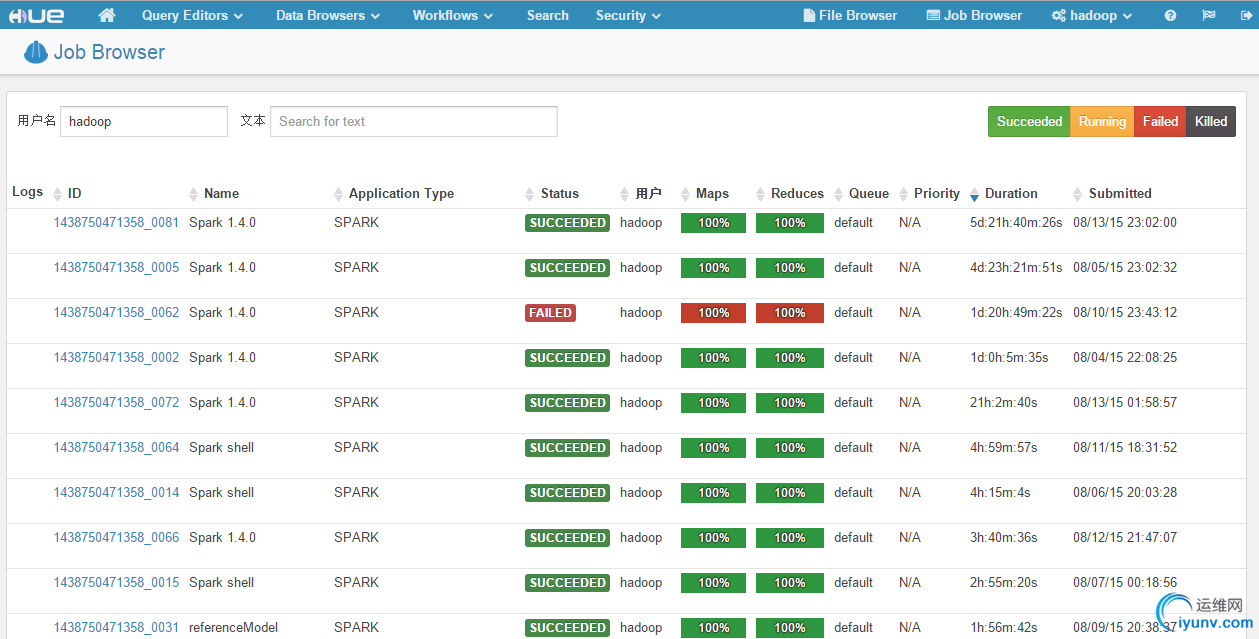This screenshot has width=1259, height=639.
Task: Click the Job Browser hard-hat icon
Action: point(36,52)
